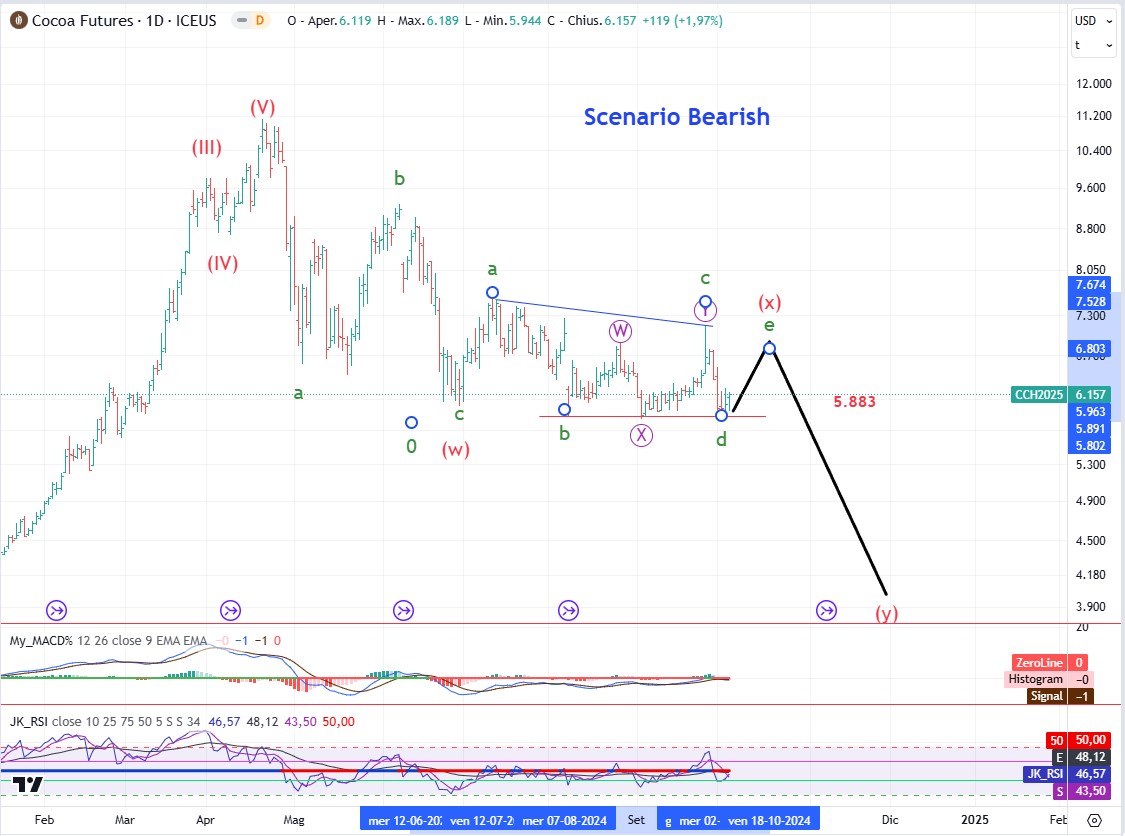Click the 7.674 blue price axis label

click(x=1090, y=285)
